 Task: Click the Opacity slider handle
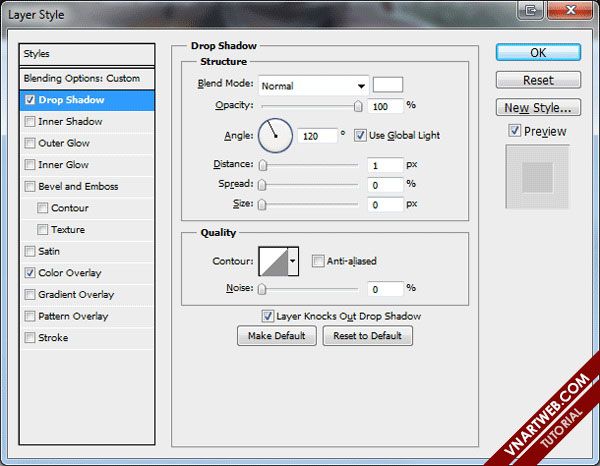coord(357,106)
